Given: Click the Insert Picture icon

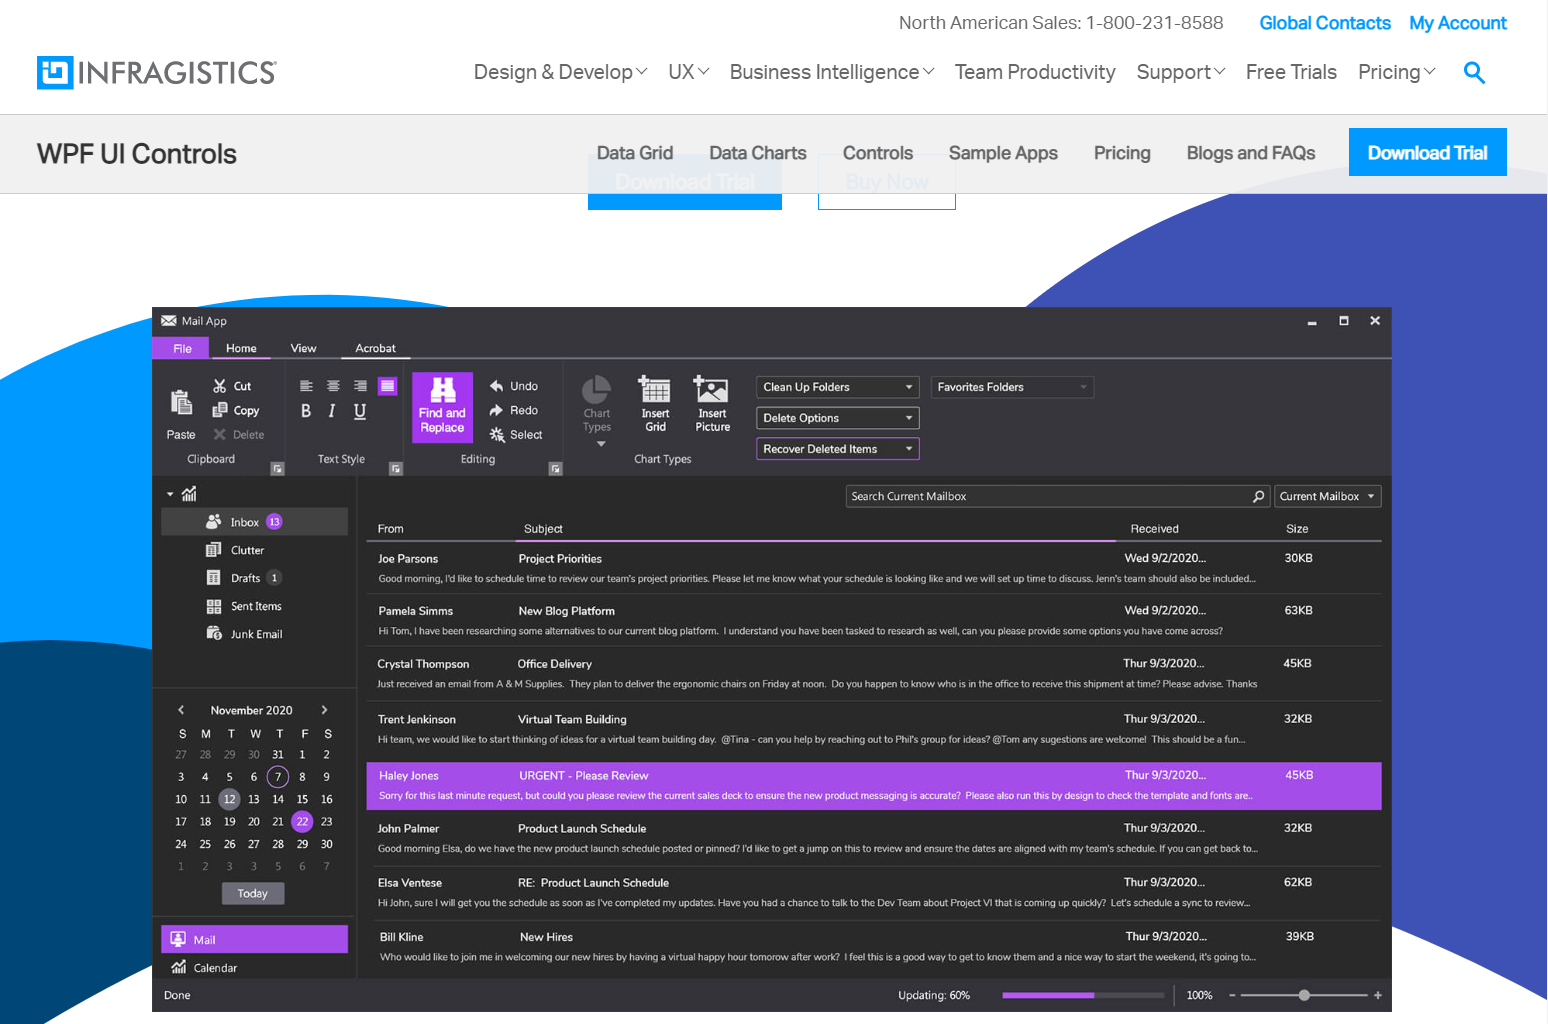Looking at the screenshot, I should click(712, 389).
